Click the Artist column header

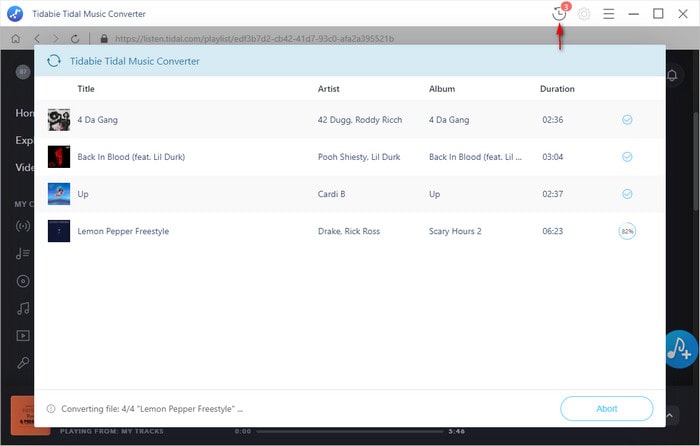tap(329, 89)
